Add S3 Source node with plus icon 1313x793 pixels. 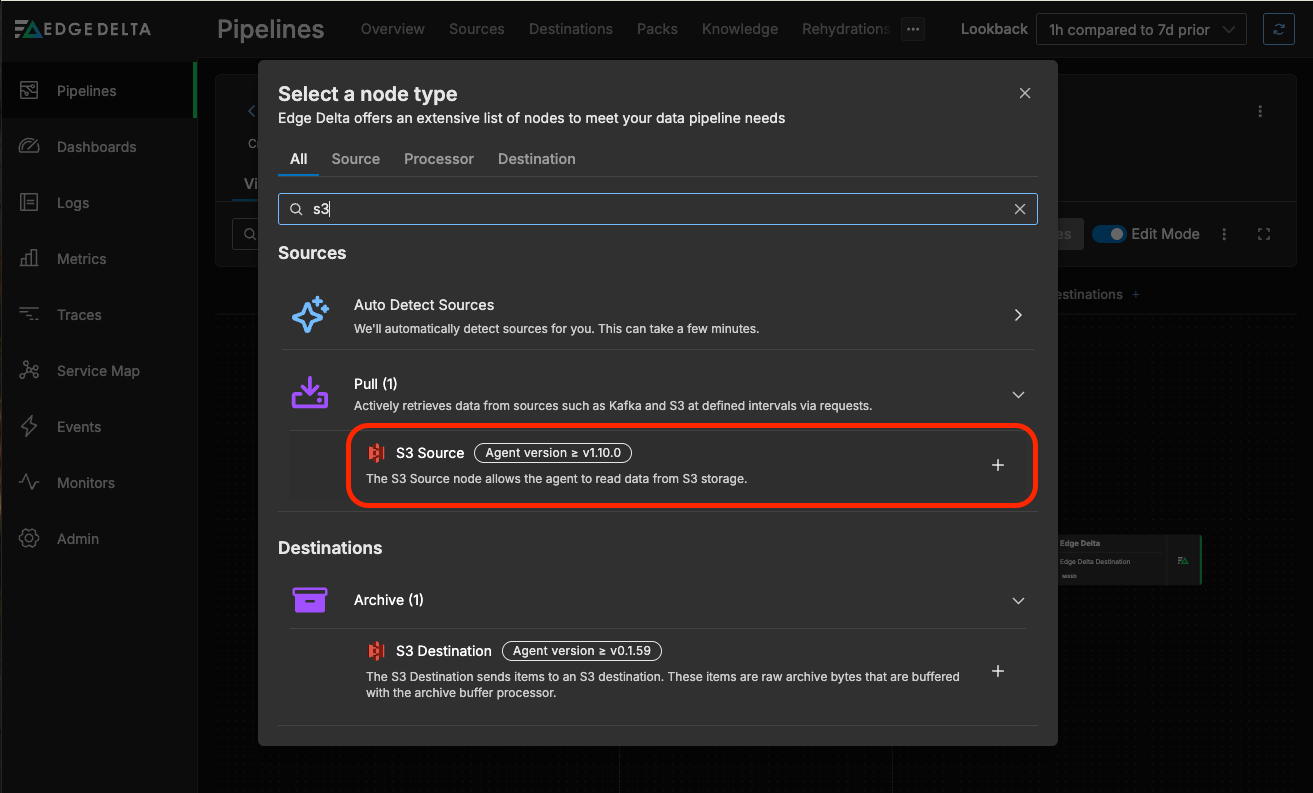tap(997, 465)
